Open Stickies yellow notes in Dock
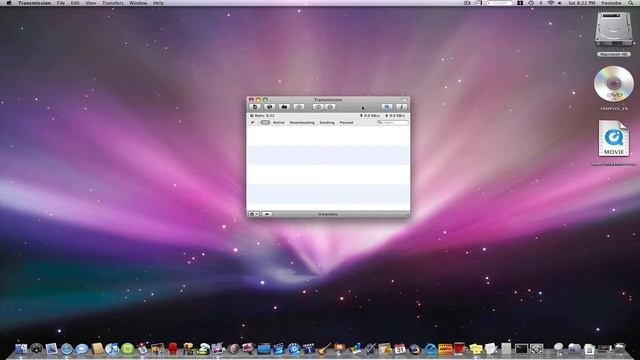 pos(476,349)
